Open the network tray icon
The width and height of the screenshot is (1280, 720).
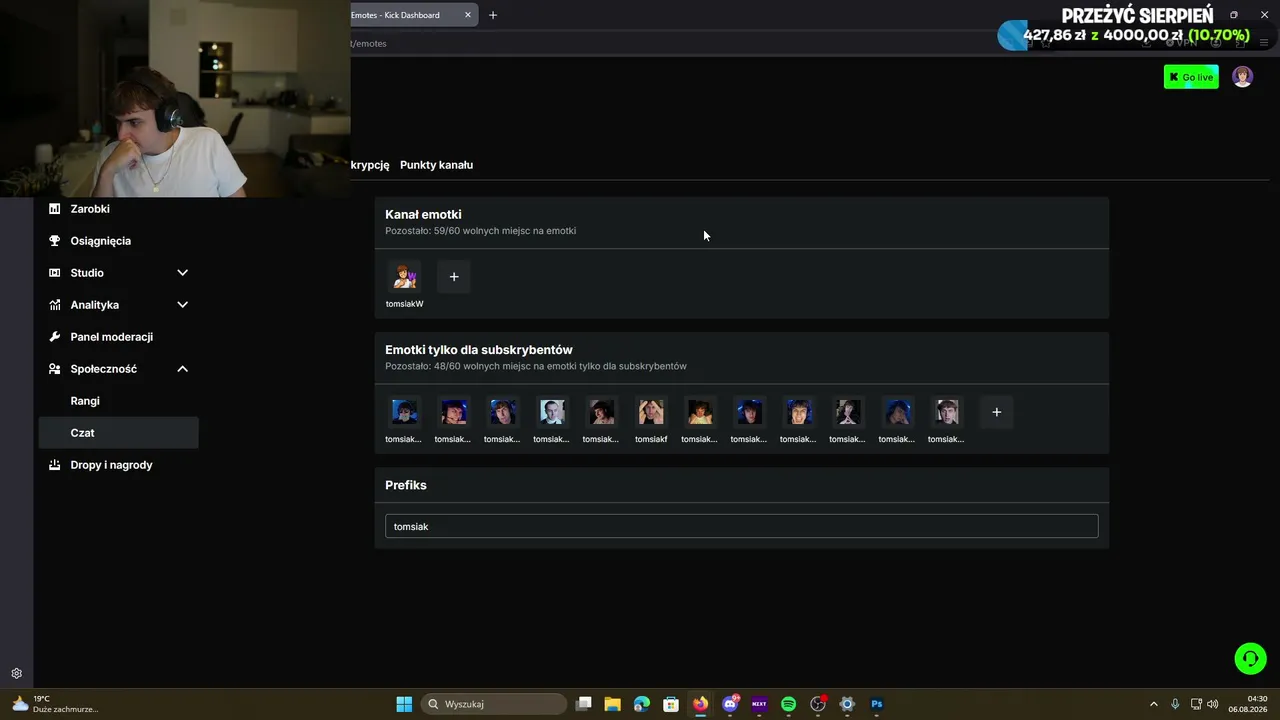(x=1196, y=704)
